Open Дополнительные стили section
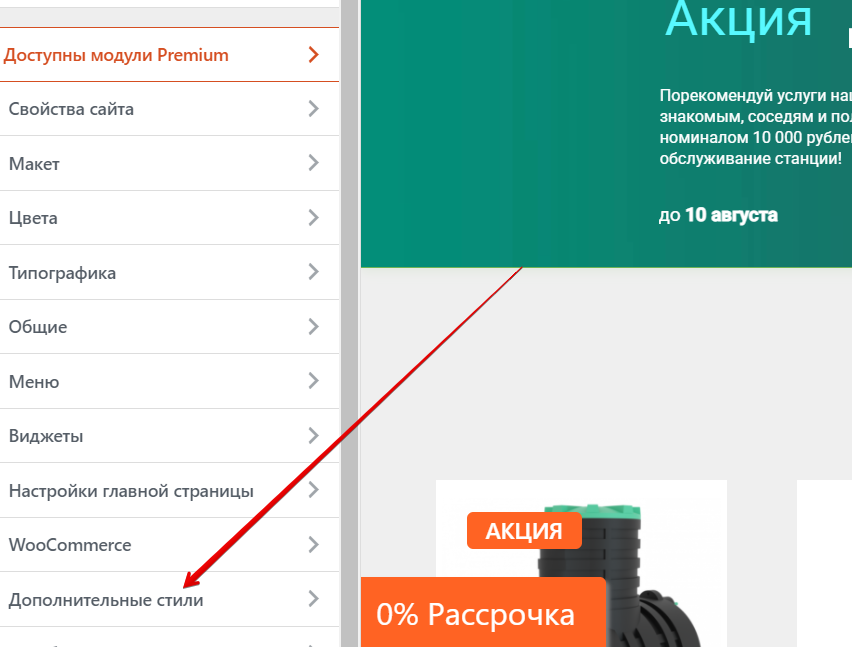This screenshot has width=852, height=647. (x=169, y=600)
